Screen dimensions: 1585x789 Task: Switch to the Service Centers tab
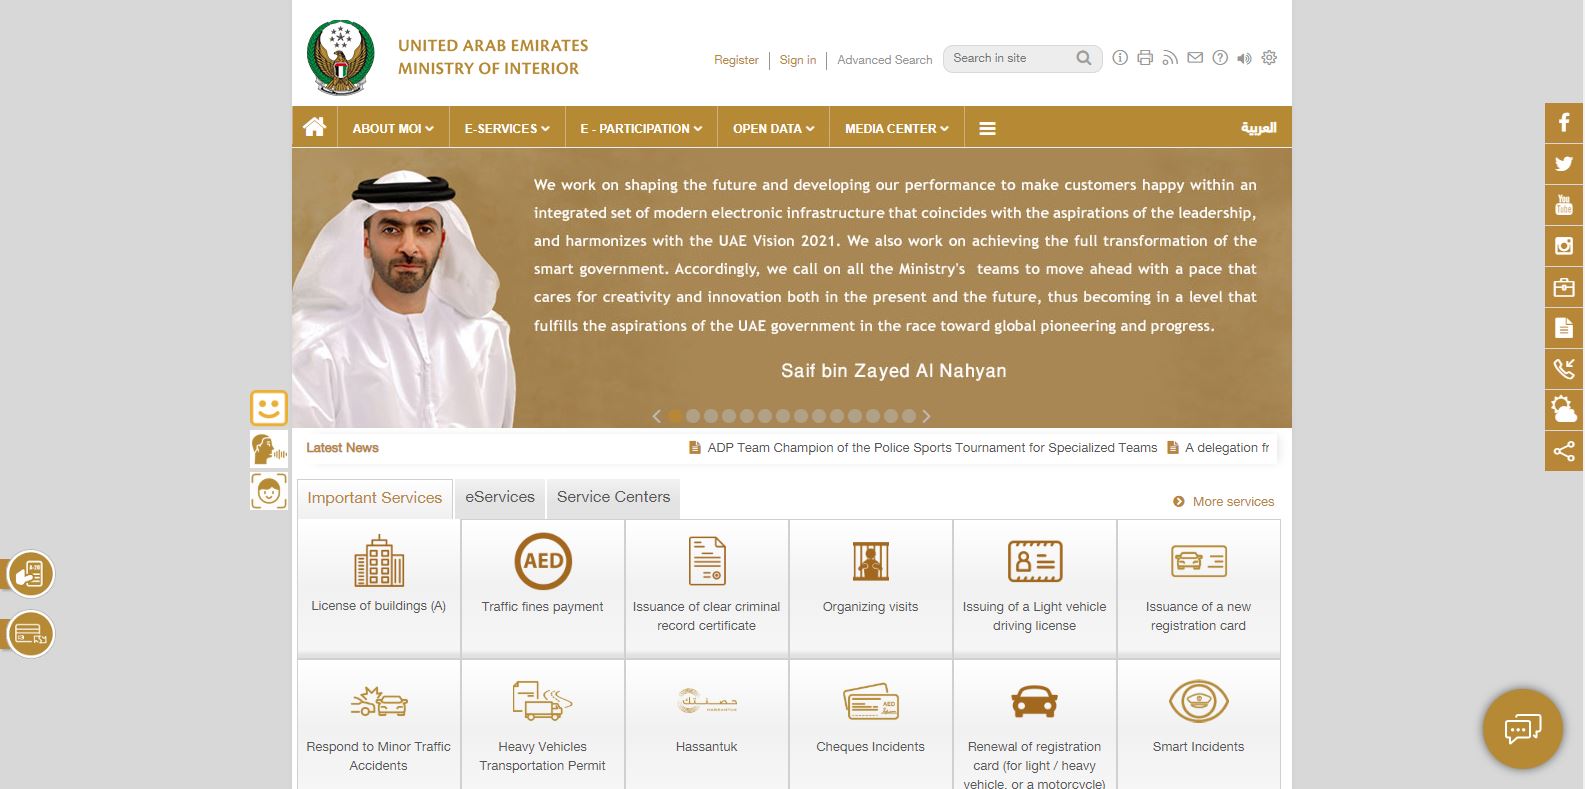tap(613, 497)
